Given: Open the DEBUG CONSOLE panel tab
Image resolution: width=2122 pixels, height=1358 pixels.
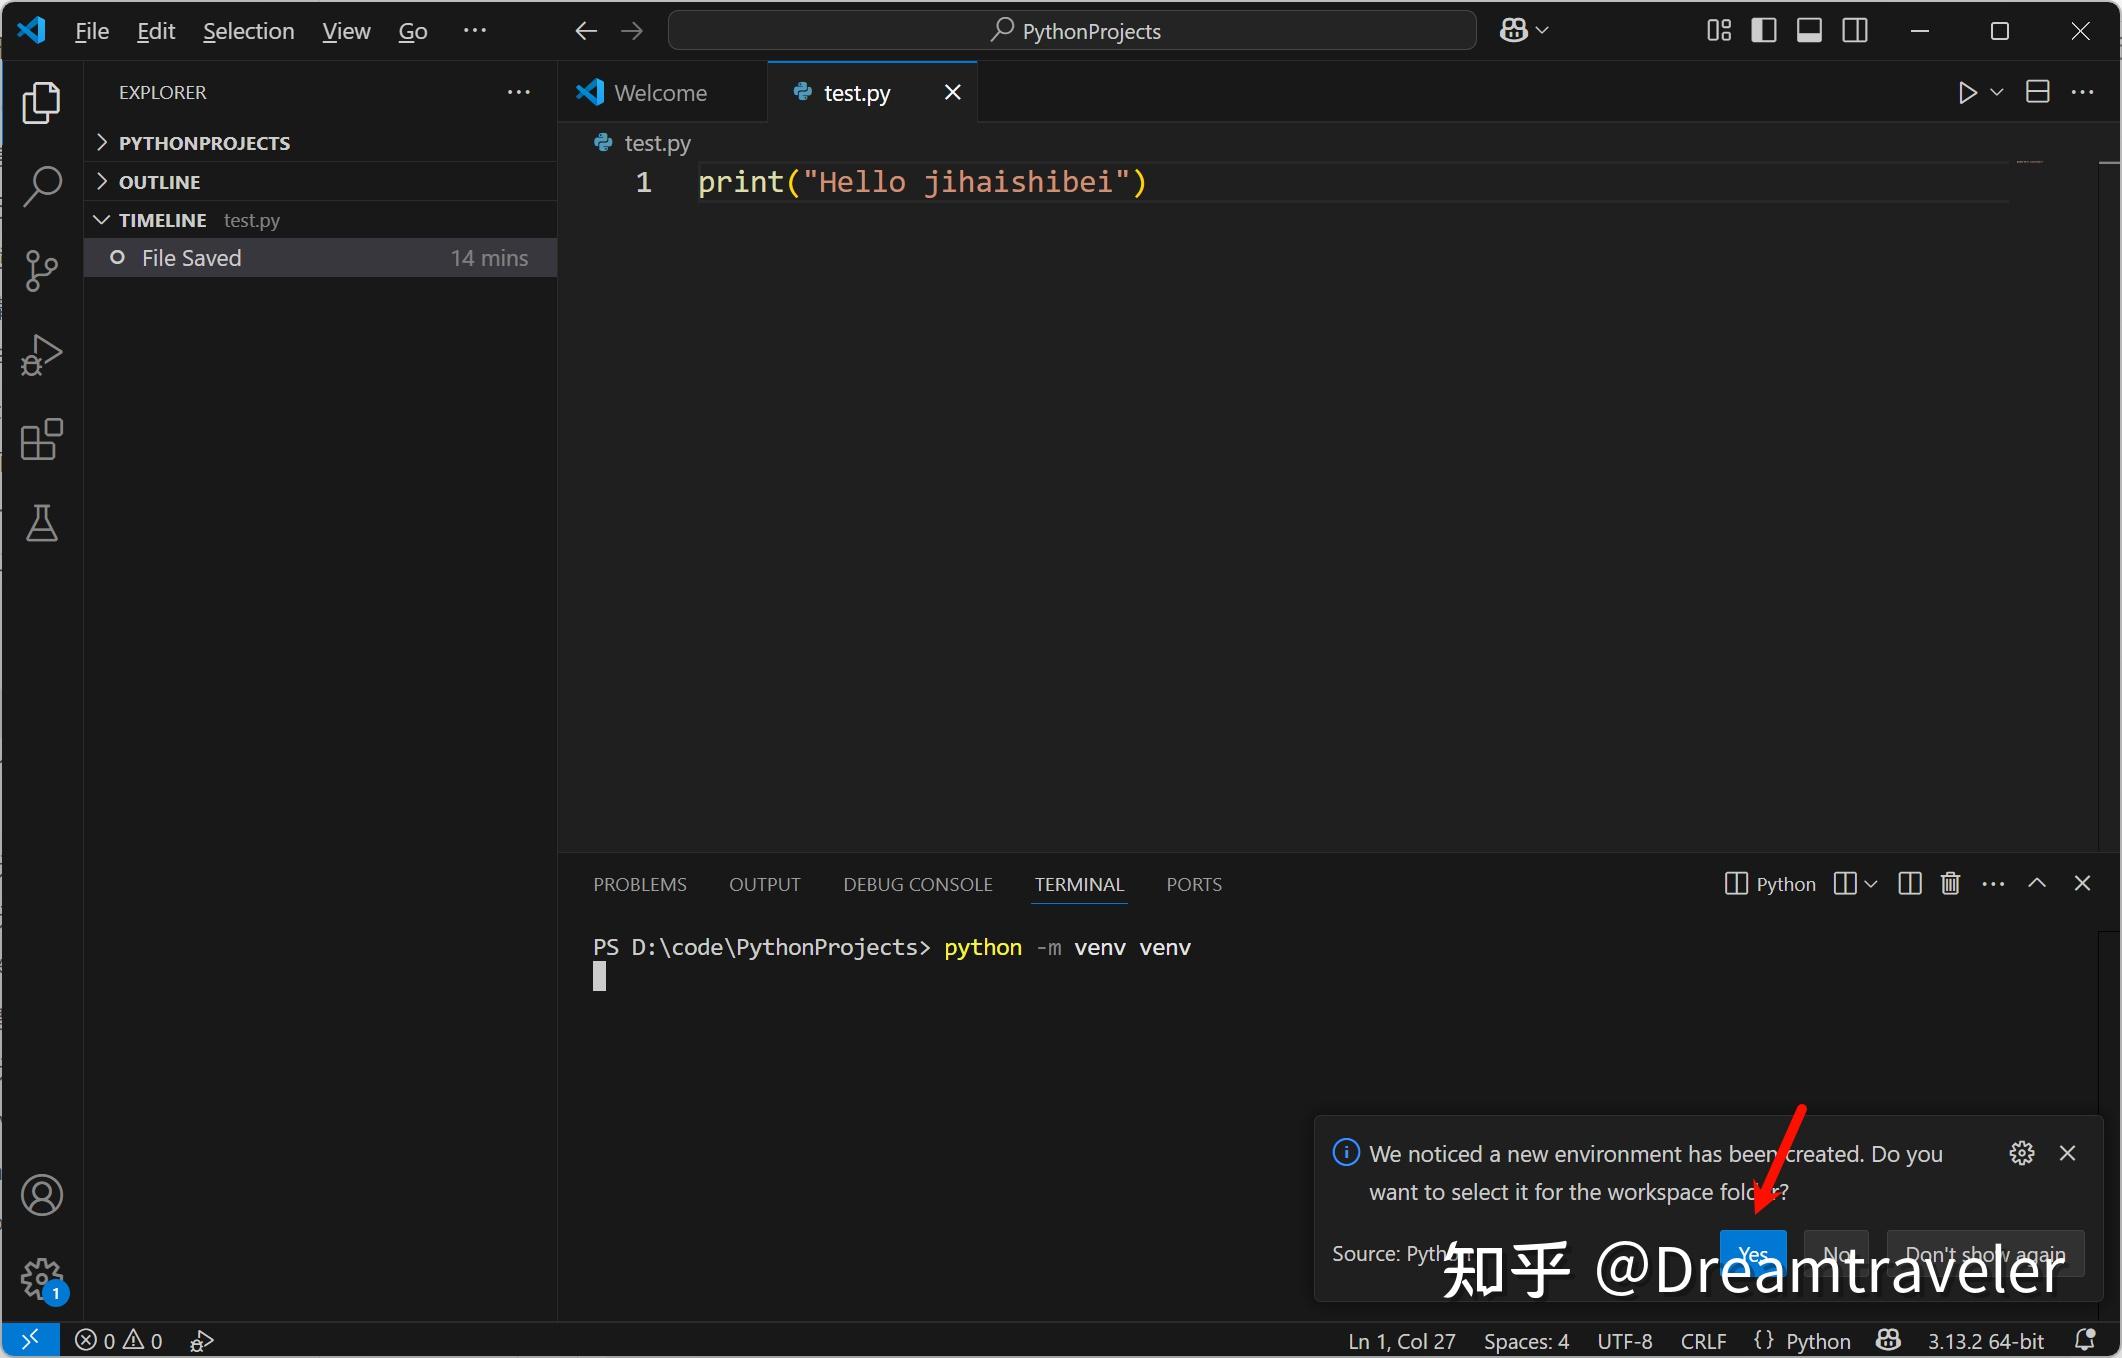Looking at the screenshot, I should tap(916, 884).
